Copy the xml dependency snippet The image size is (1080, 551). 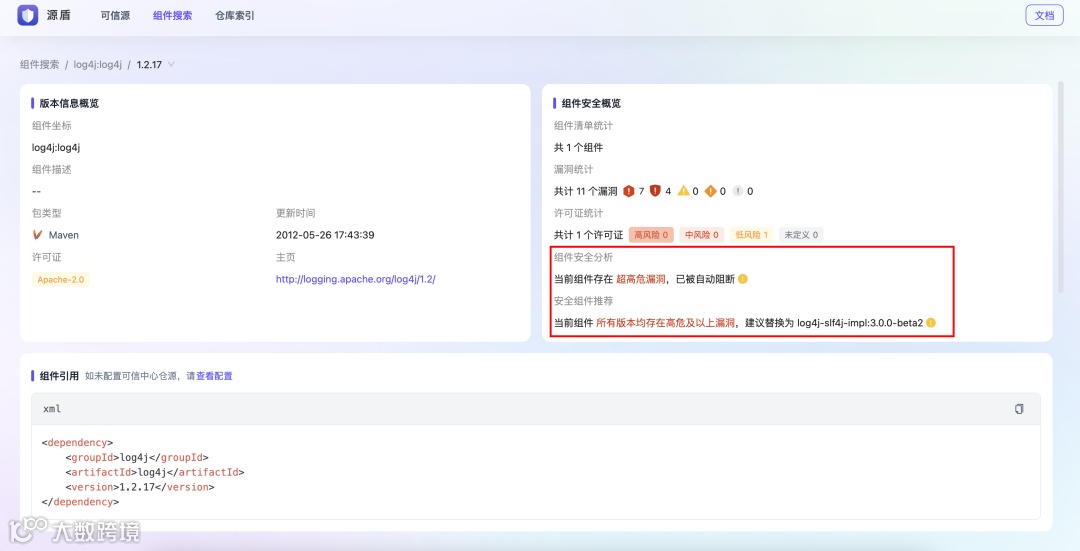[1019, 409]
